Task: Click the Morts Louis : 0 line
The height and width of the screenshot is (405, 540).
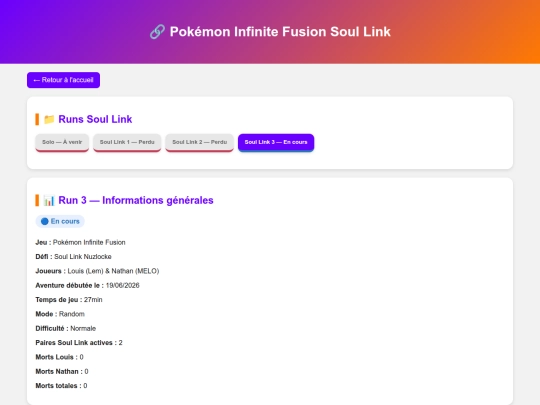Action: point(59,357)
